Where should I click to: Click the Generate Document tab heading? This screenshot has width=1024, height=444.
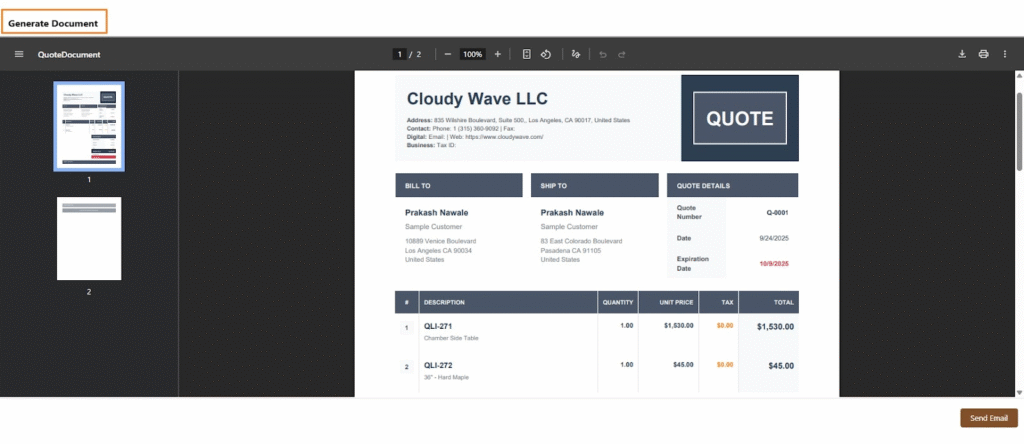coord(54,22)
